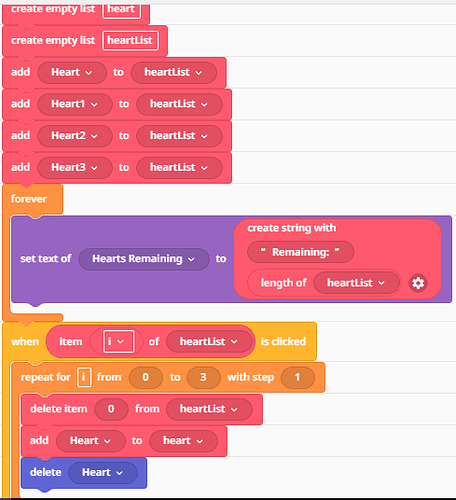
Task: Open the i variable dropdown in when block
Action: [119, 341]
